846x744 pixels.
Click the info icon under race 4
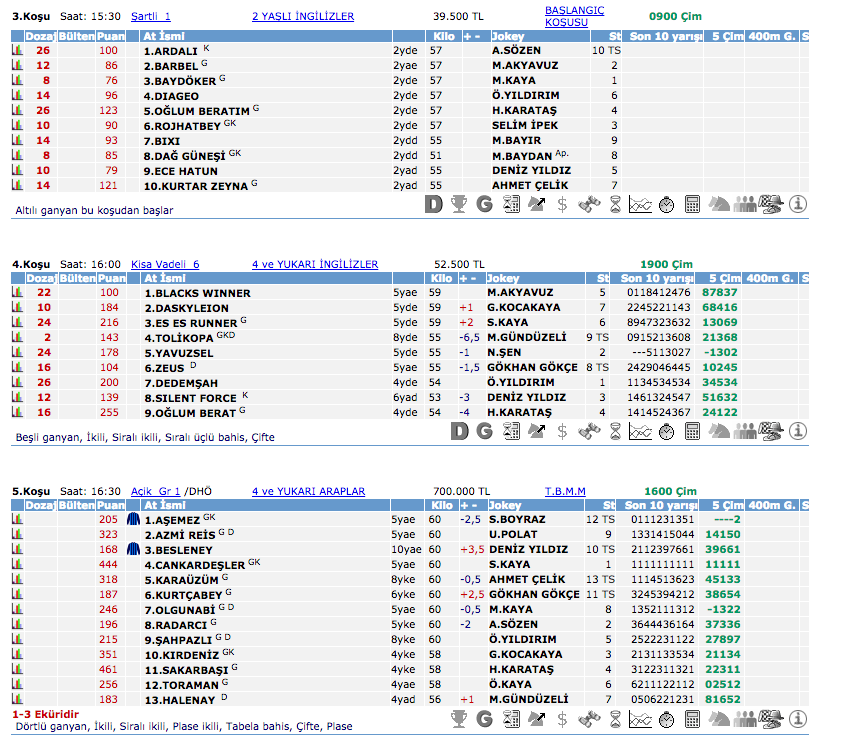coord(797,431)
